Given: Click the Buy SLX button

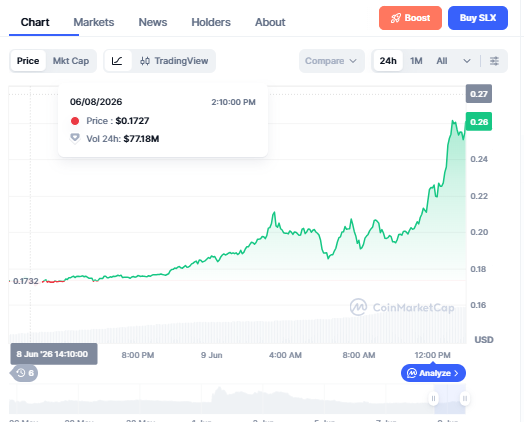Looking at the screenshot, I should pyautogui.click(x=478, y=18).
